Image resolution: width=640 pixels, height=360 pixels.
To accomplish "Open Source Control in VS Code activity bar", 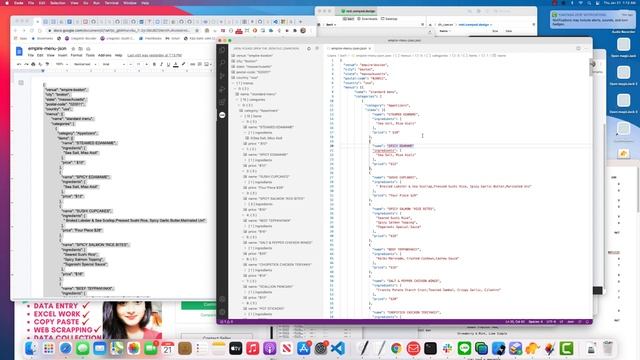I will pos(222,76).
